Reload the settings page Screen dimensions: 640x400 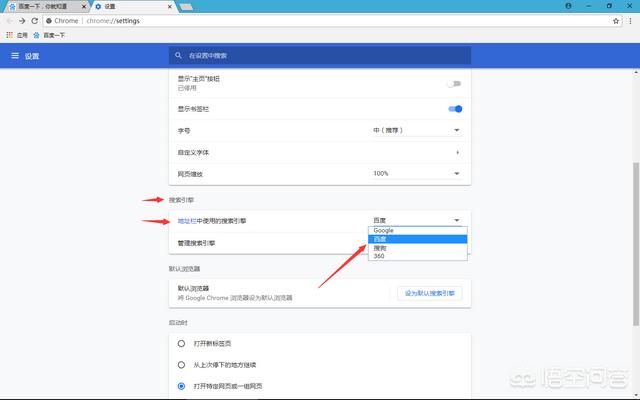point(35,21)
